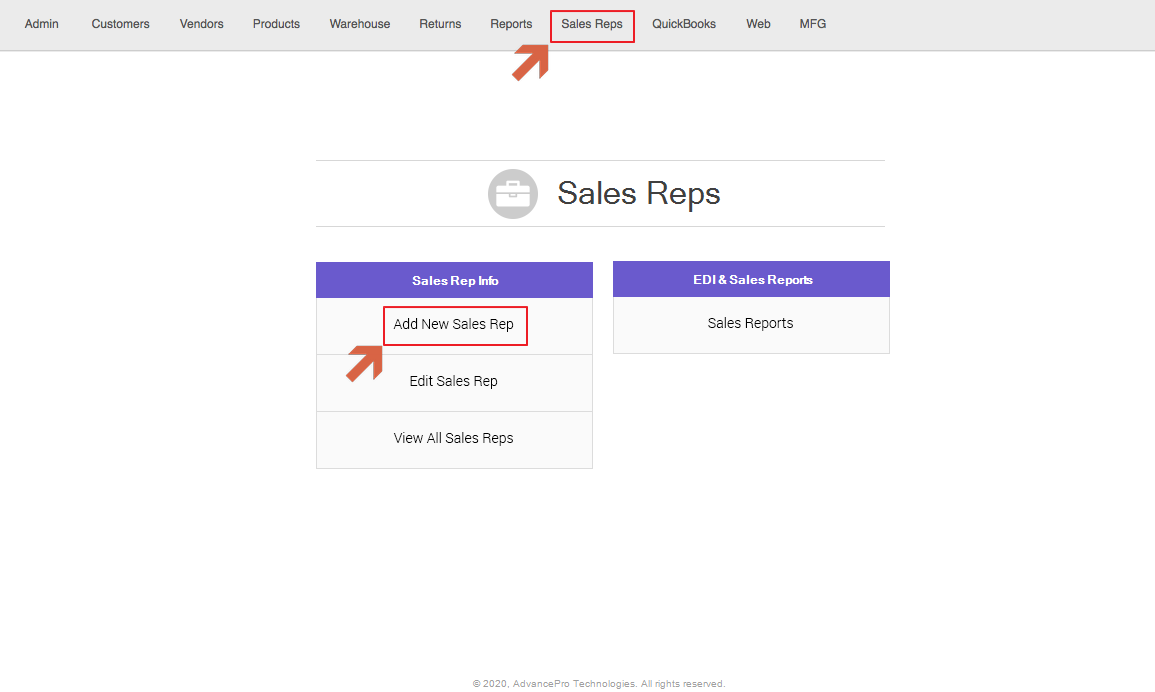Open the Reports menu
Image resolution: width=1155 pixels, height=692 pixels.
tap(511, 24)
